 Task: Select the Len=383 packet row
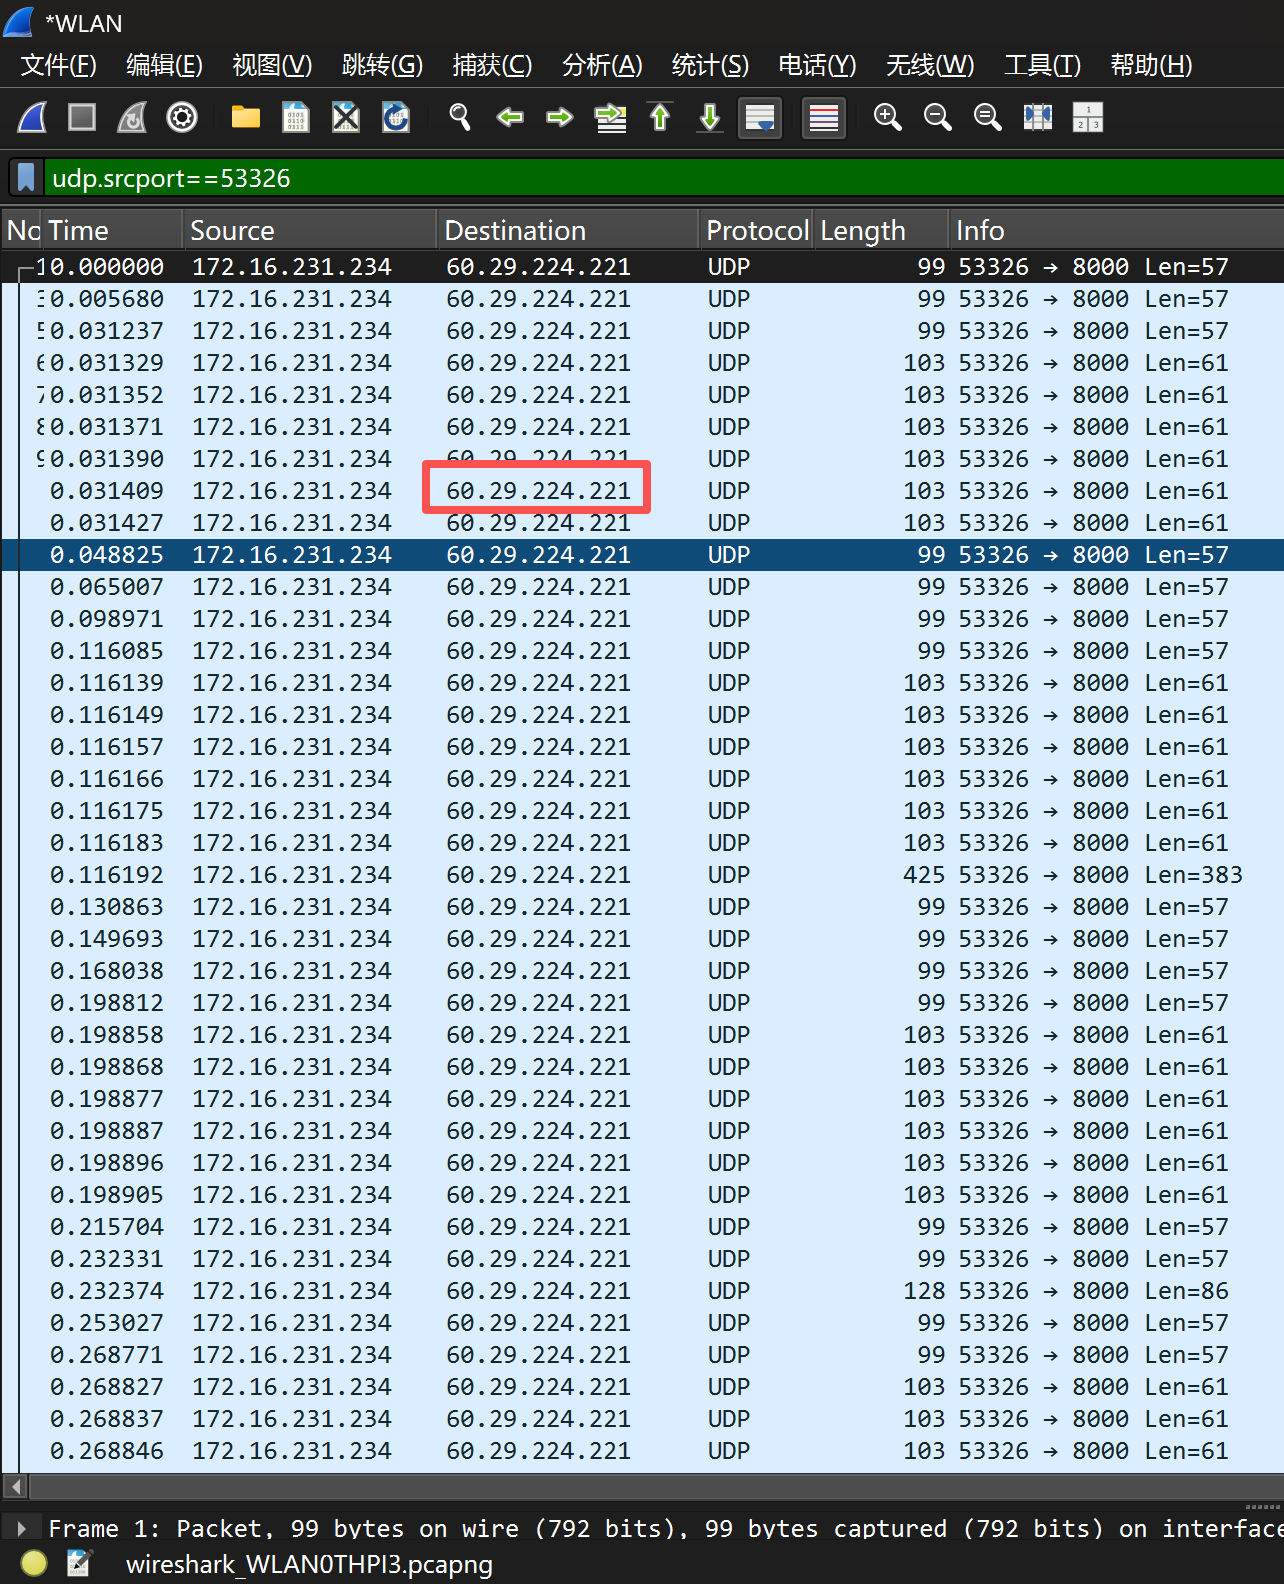[642, 875]
